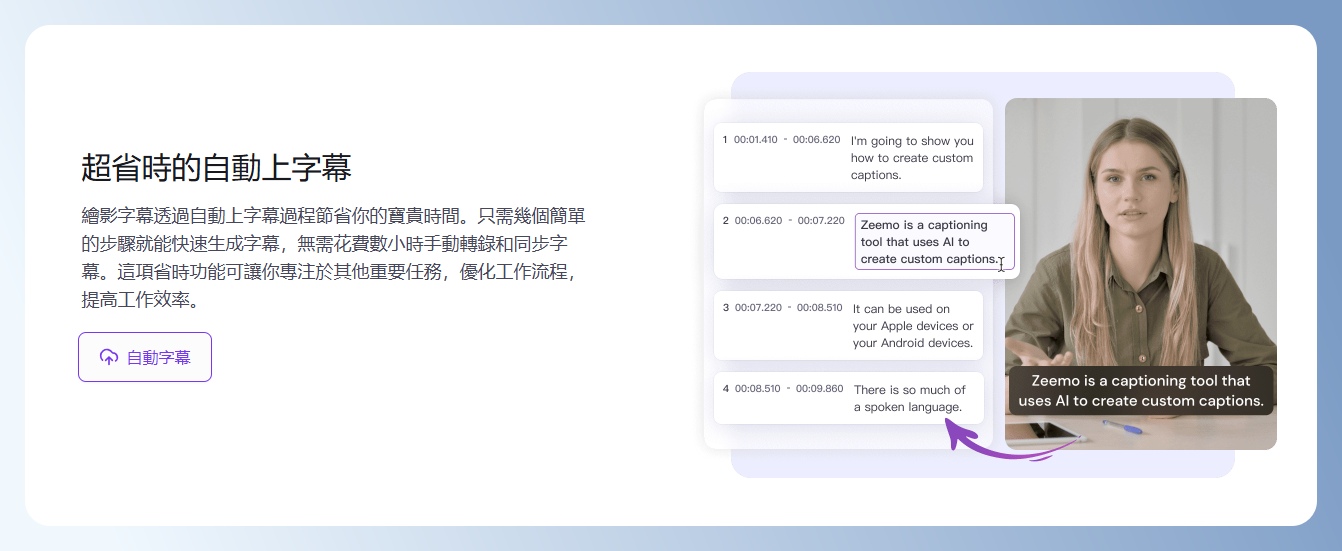Click the start timestamp 00:01.410
Screen dimensions: 1342x551
click(x=756, y=140)
